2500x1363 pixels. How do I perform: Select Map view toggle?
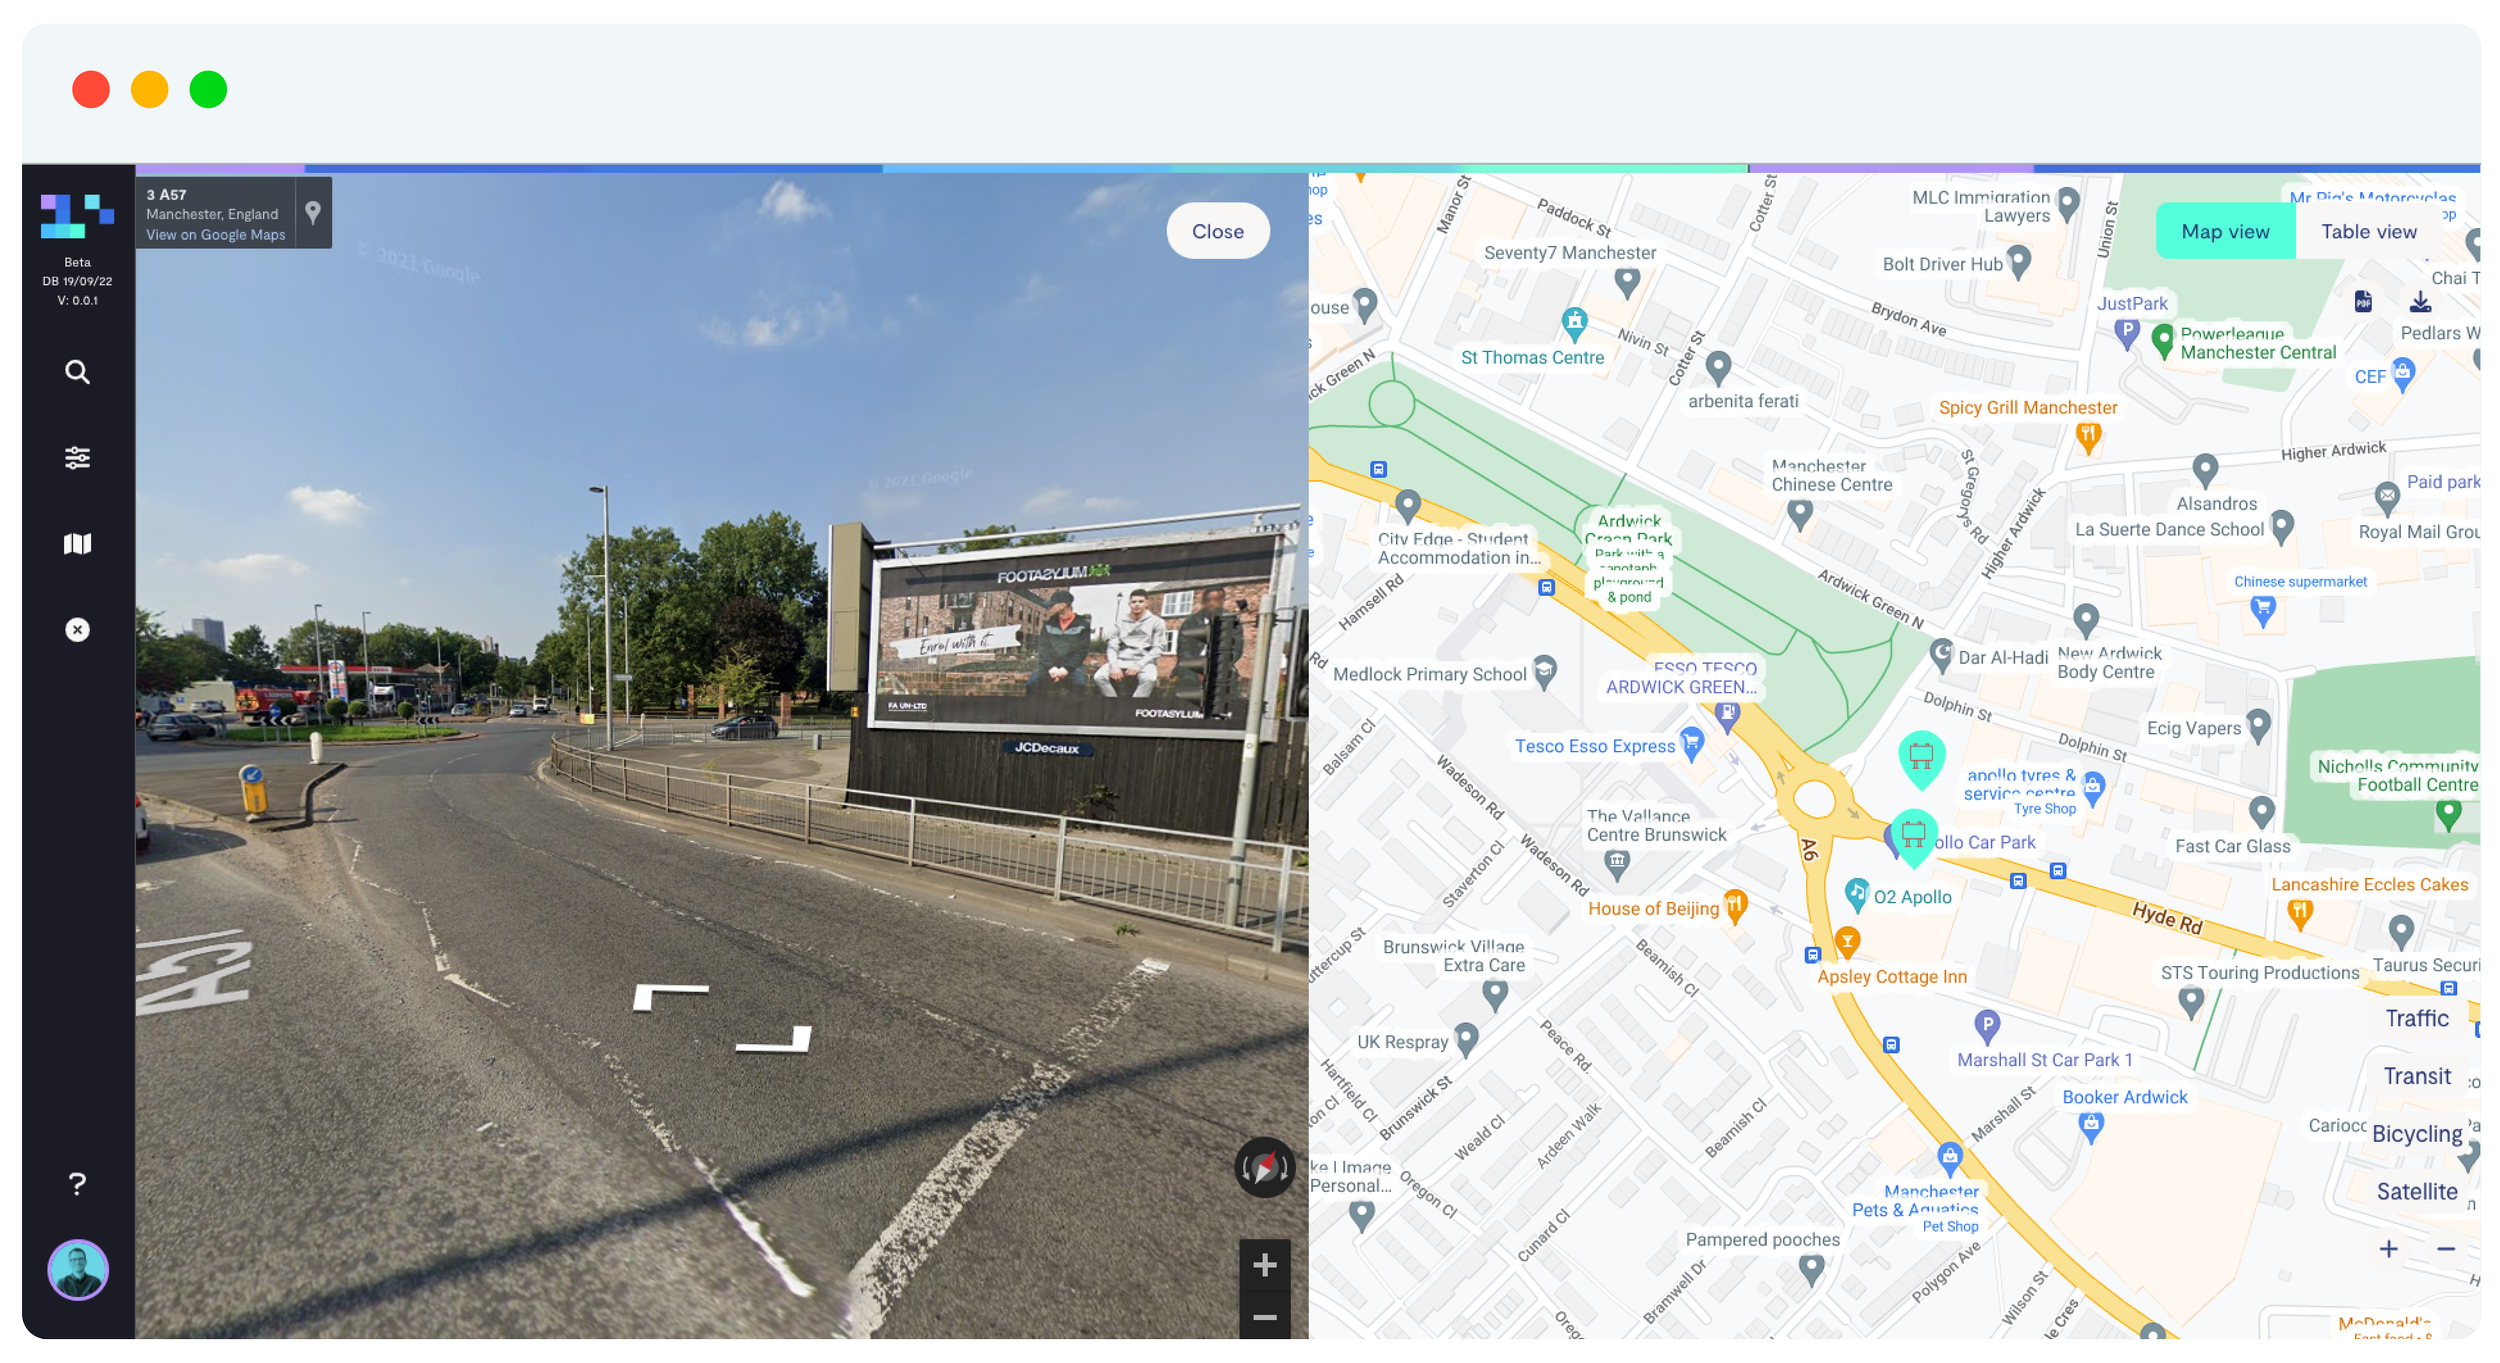(x=2225, y=231)
